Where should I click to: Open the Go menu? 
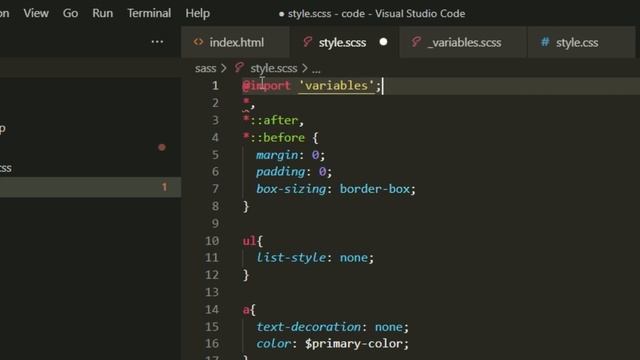pos(70,13)
